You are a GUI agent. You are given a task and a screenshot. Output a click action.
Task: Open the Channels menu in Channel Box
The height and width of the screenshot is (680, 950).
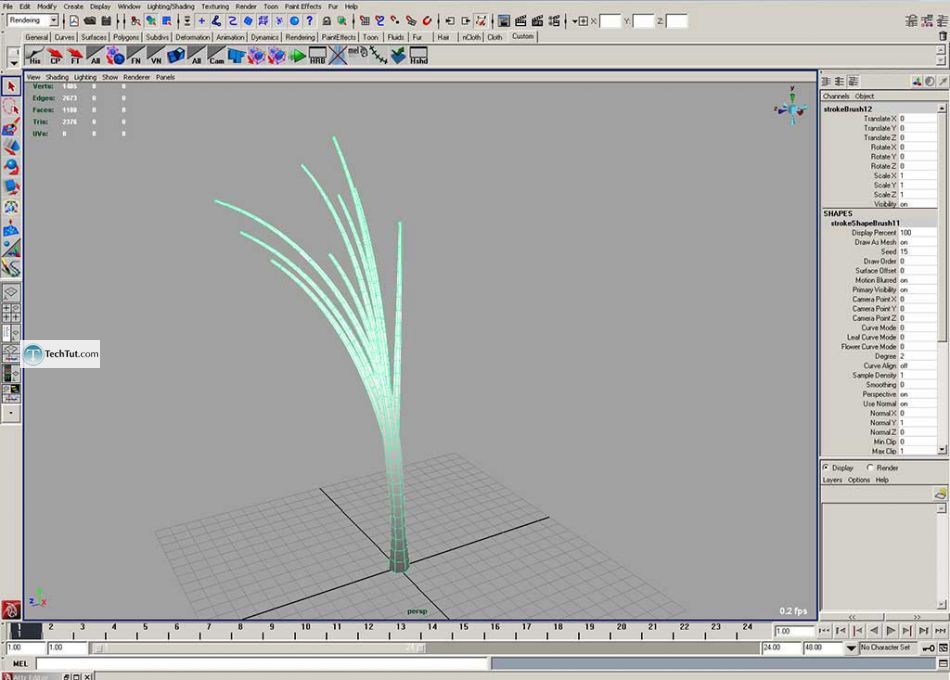(x=835, y=96)
